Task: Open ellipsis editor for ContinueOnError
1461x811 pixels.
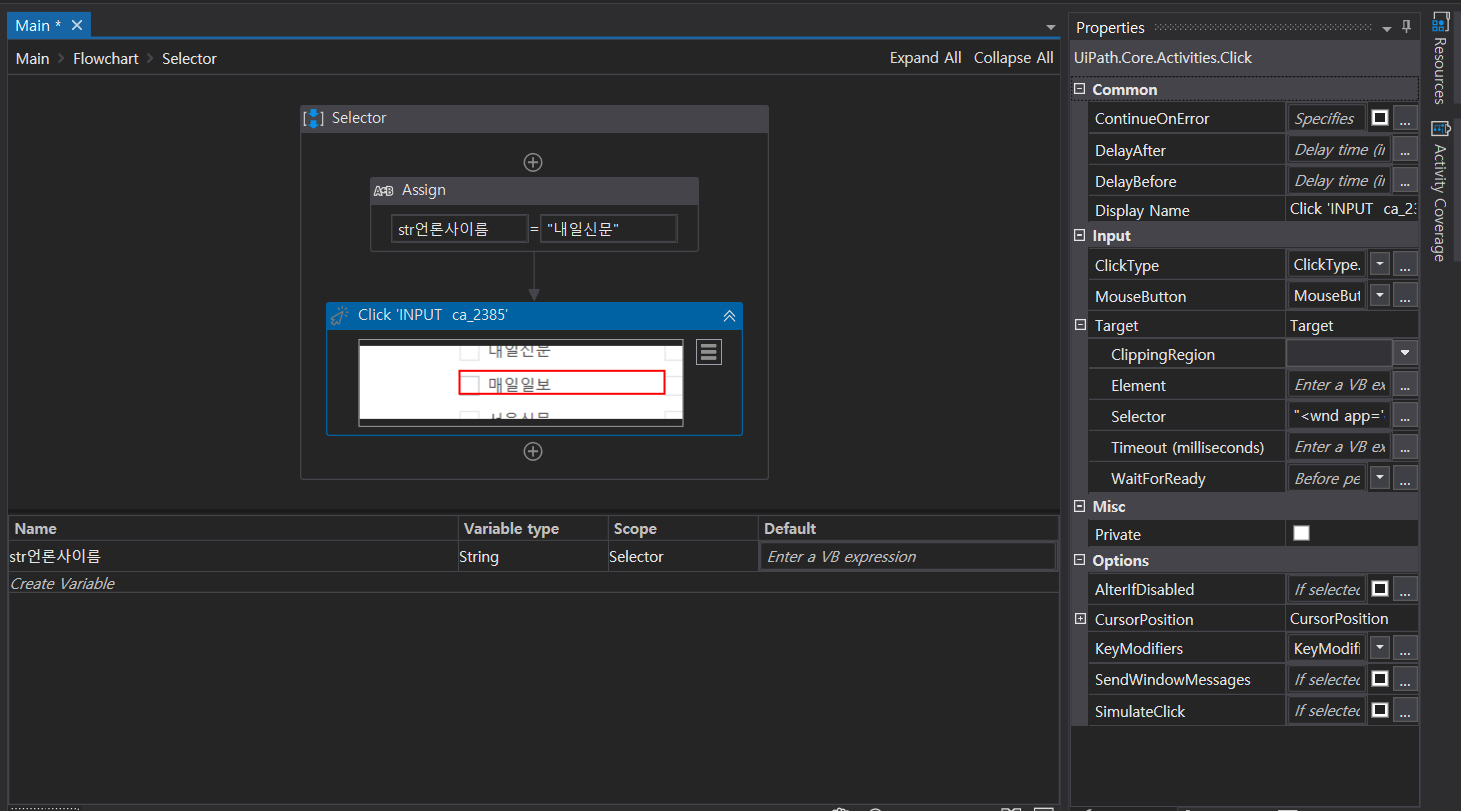Action: (x=1405, y=118)
